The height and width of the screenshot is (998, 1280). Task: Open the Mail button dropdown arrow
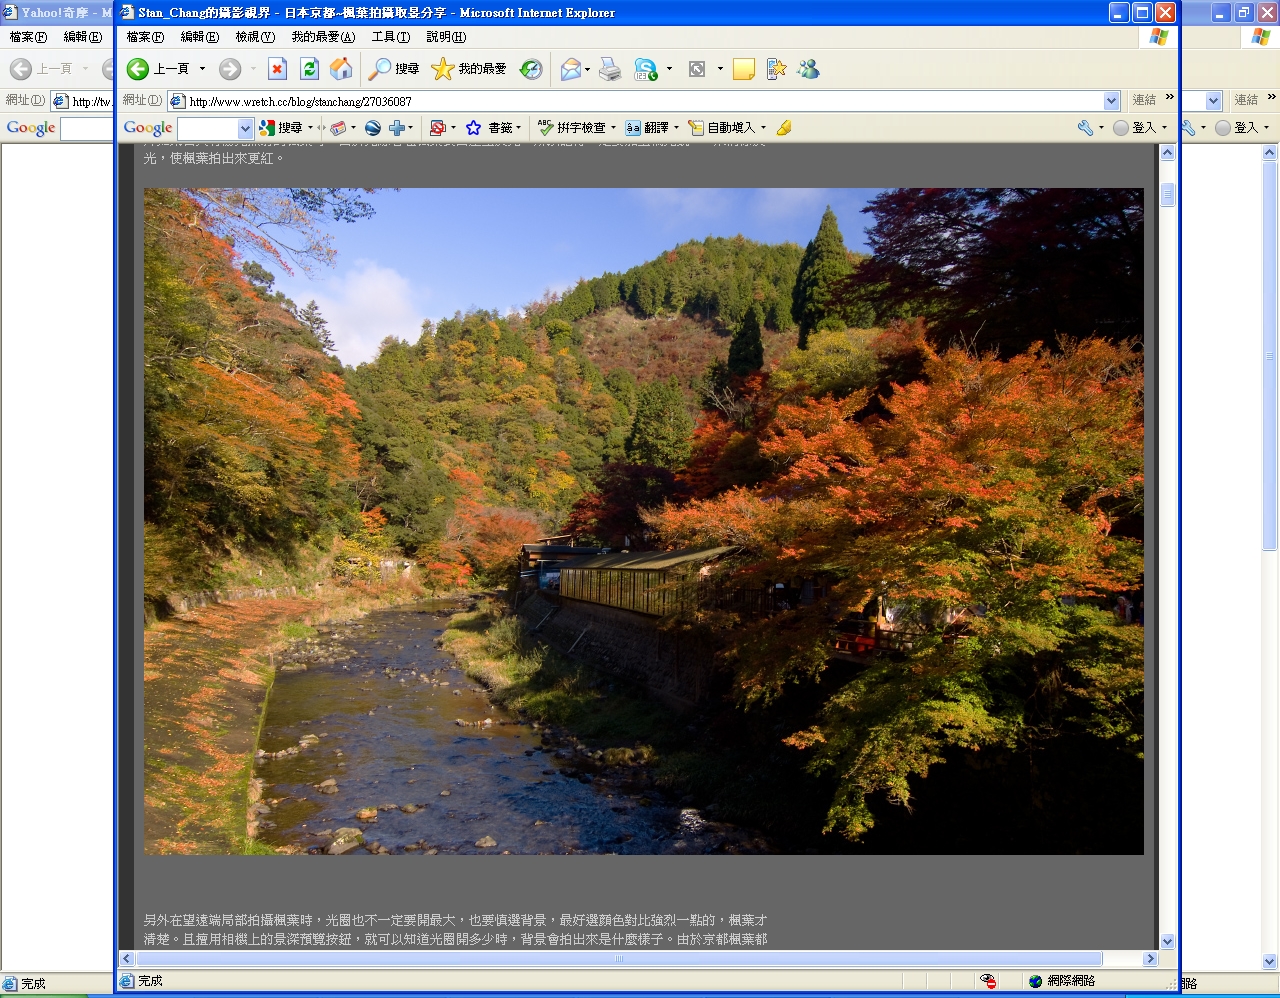[587, 69]
